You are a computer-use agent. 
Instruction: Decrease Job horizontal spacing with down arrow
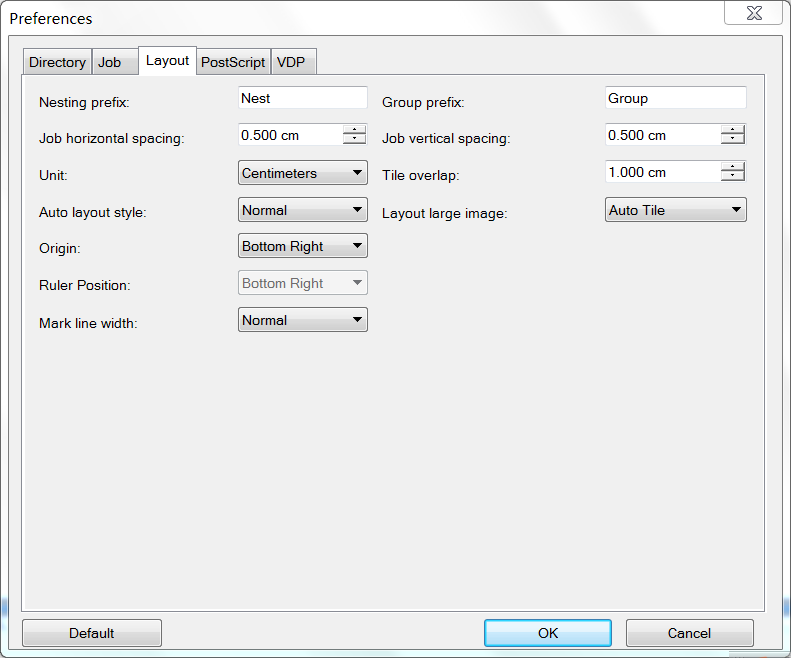354,139
